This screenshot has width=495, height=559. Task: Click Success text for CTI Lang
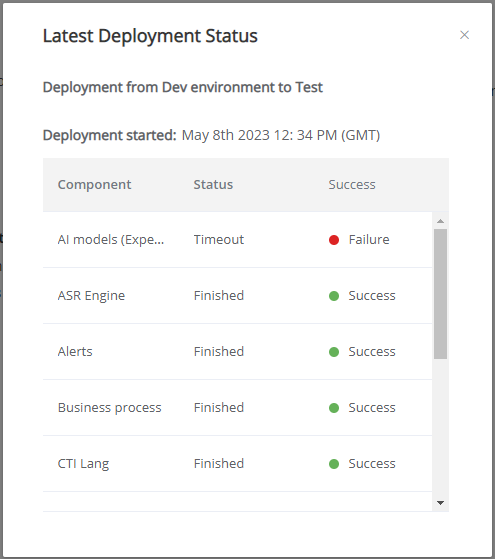click(372, 463)
